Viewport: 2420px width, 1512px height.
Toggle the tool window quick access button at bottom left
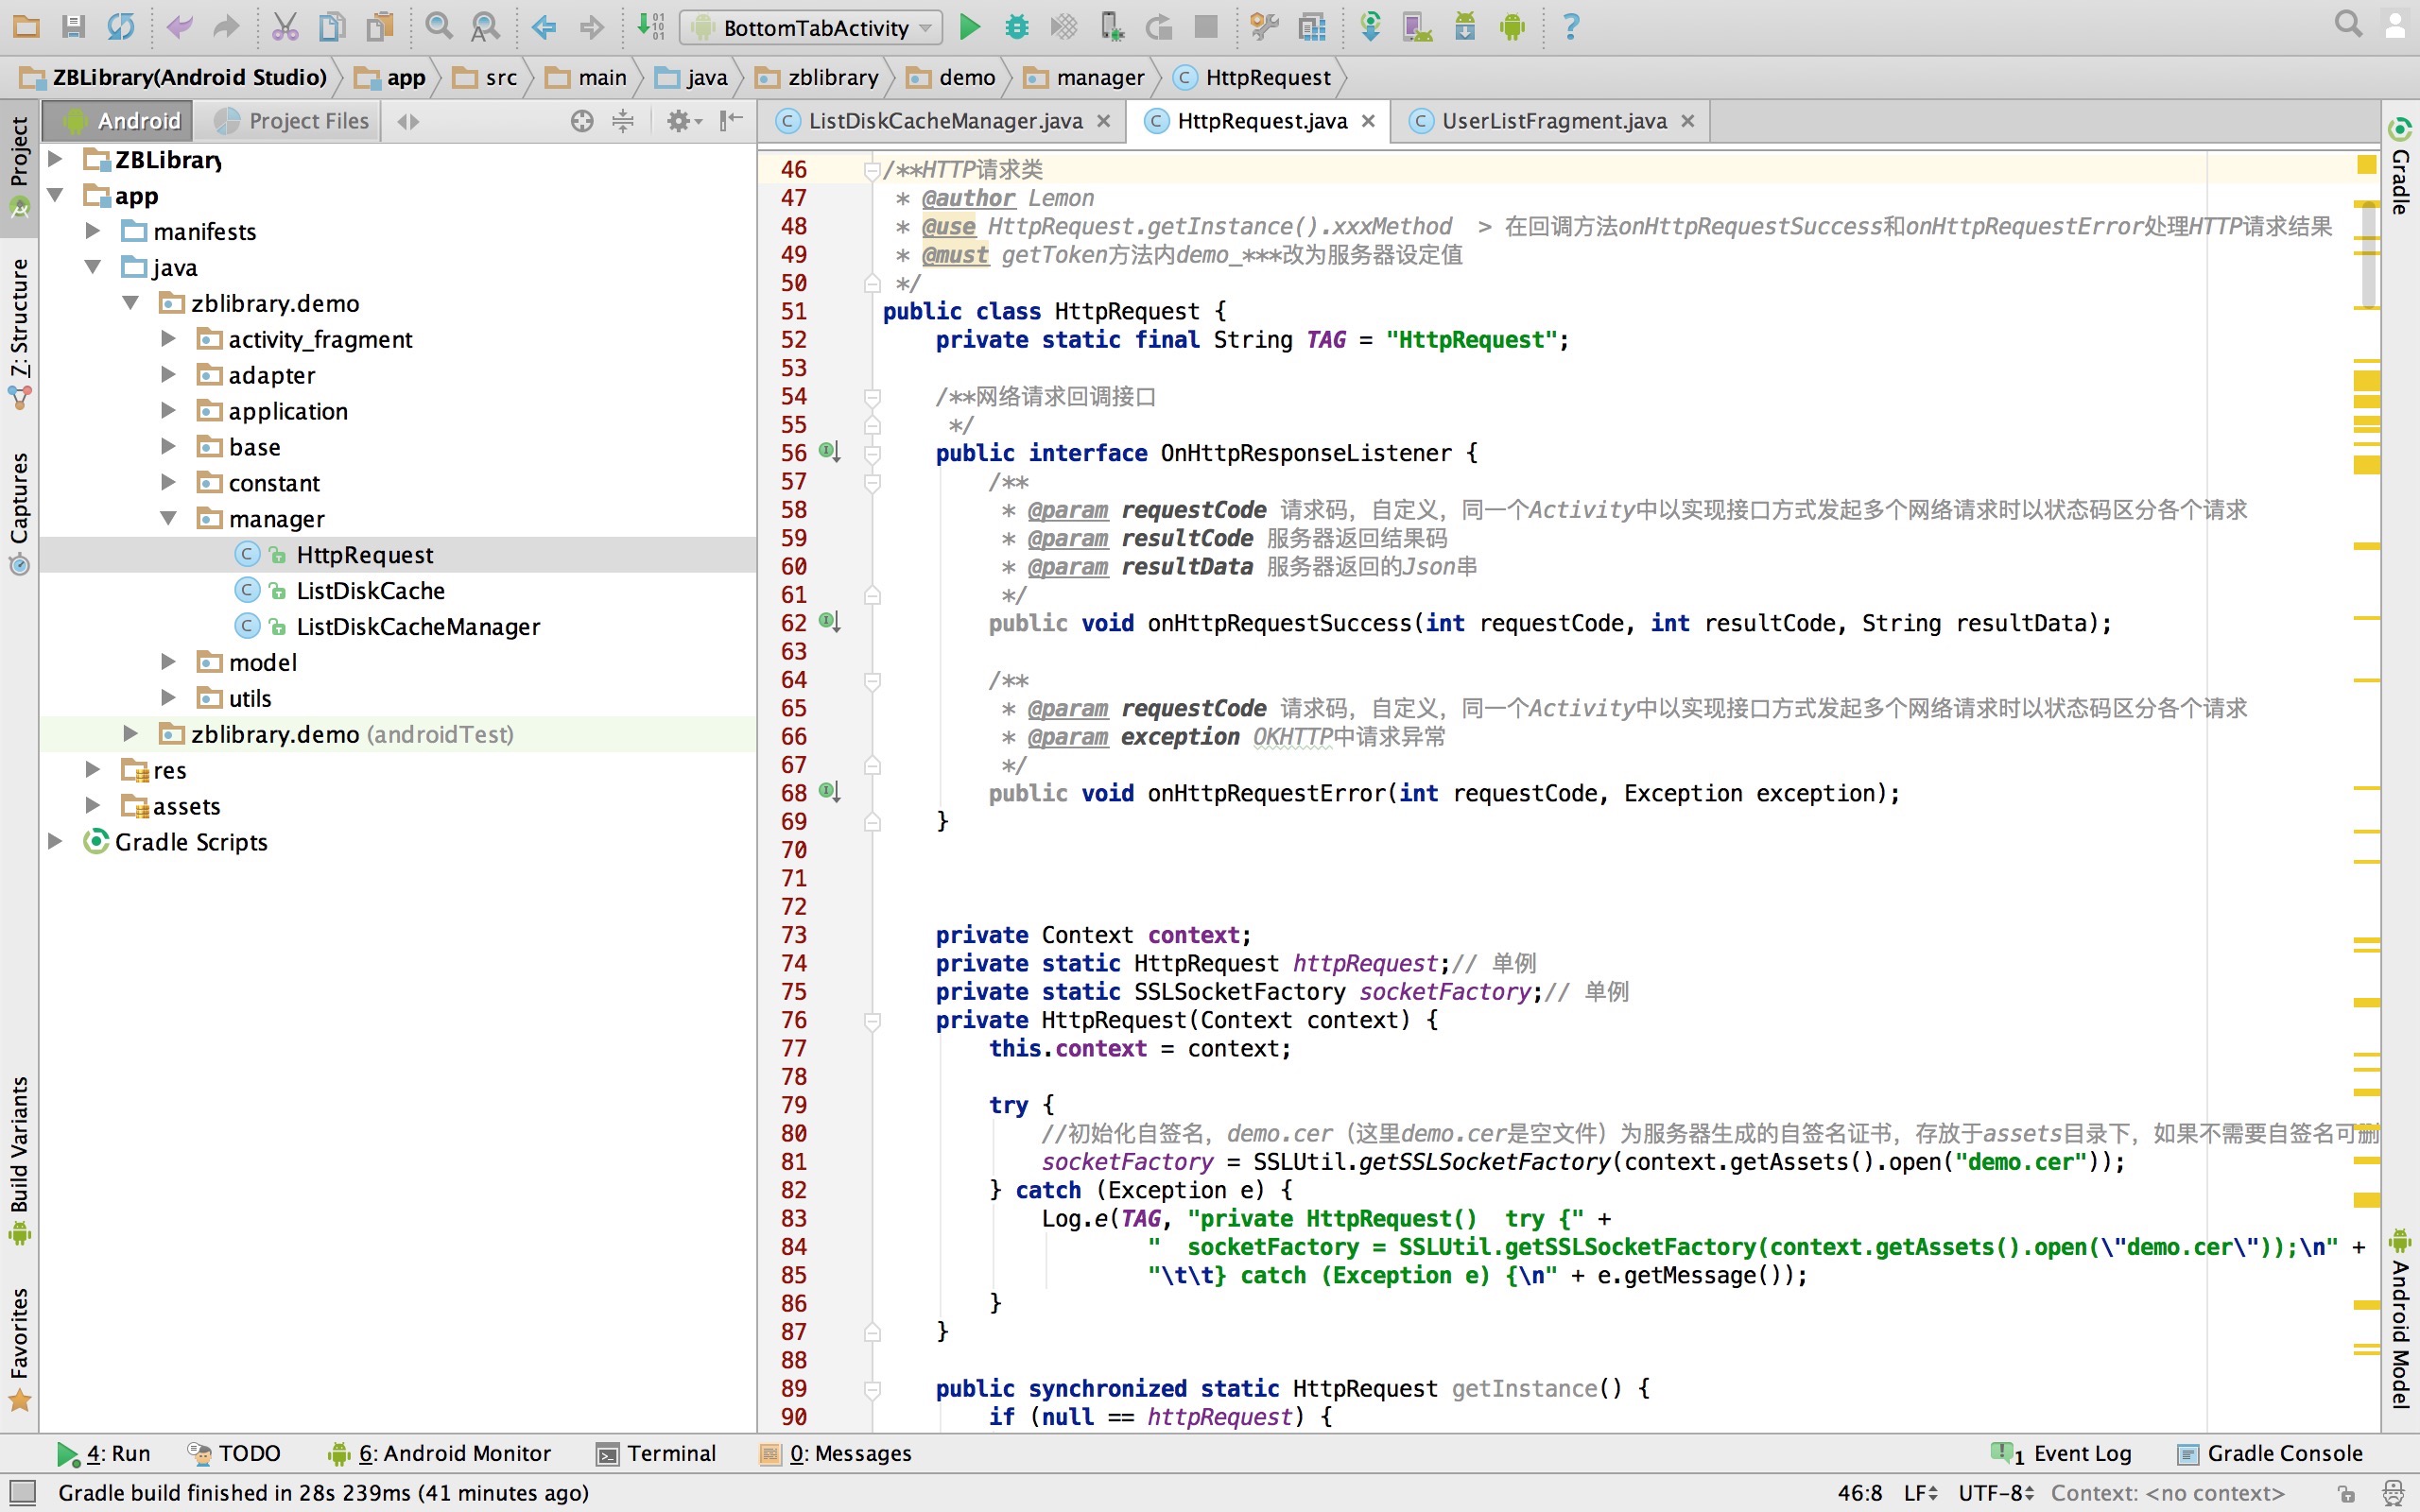[22, 1492]
